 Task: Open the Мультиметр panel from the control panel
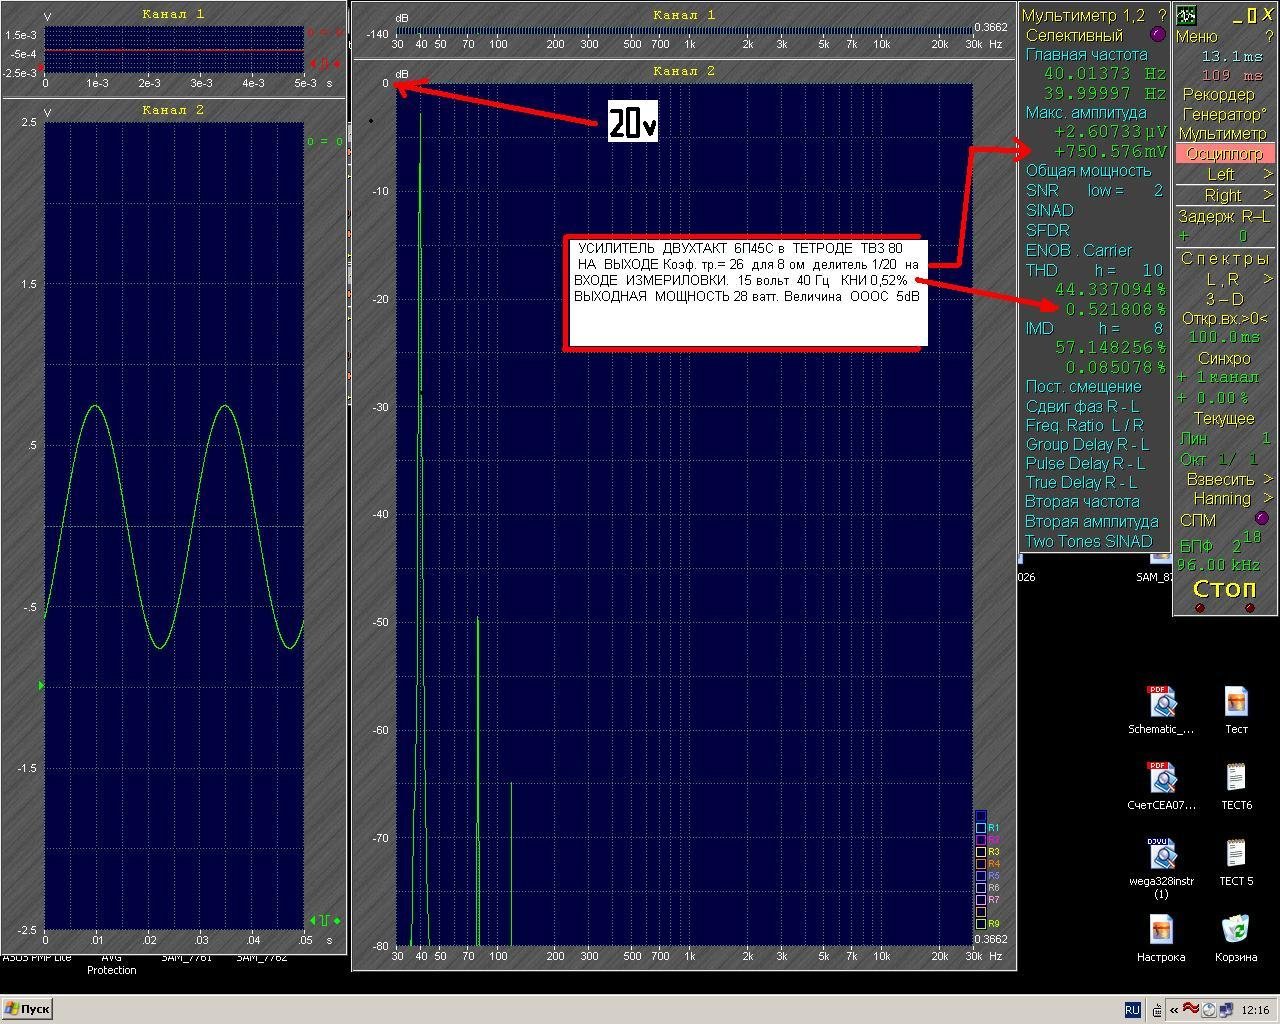coord(1222,133)
